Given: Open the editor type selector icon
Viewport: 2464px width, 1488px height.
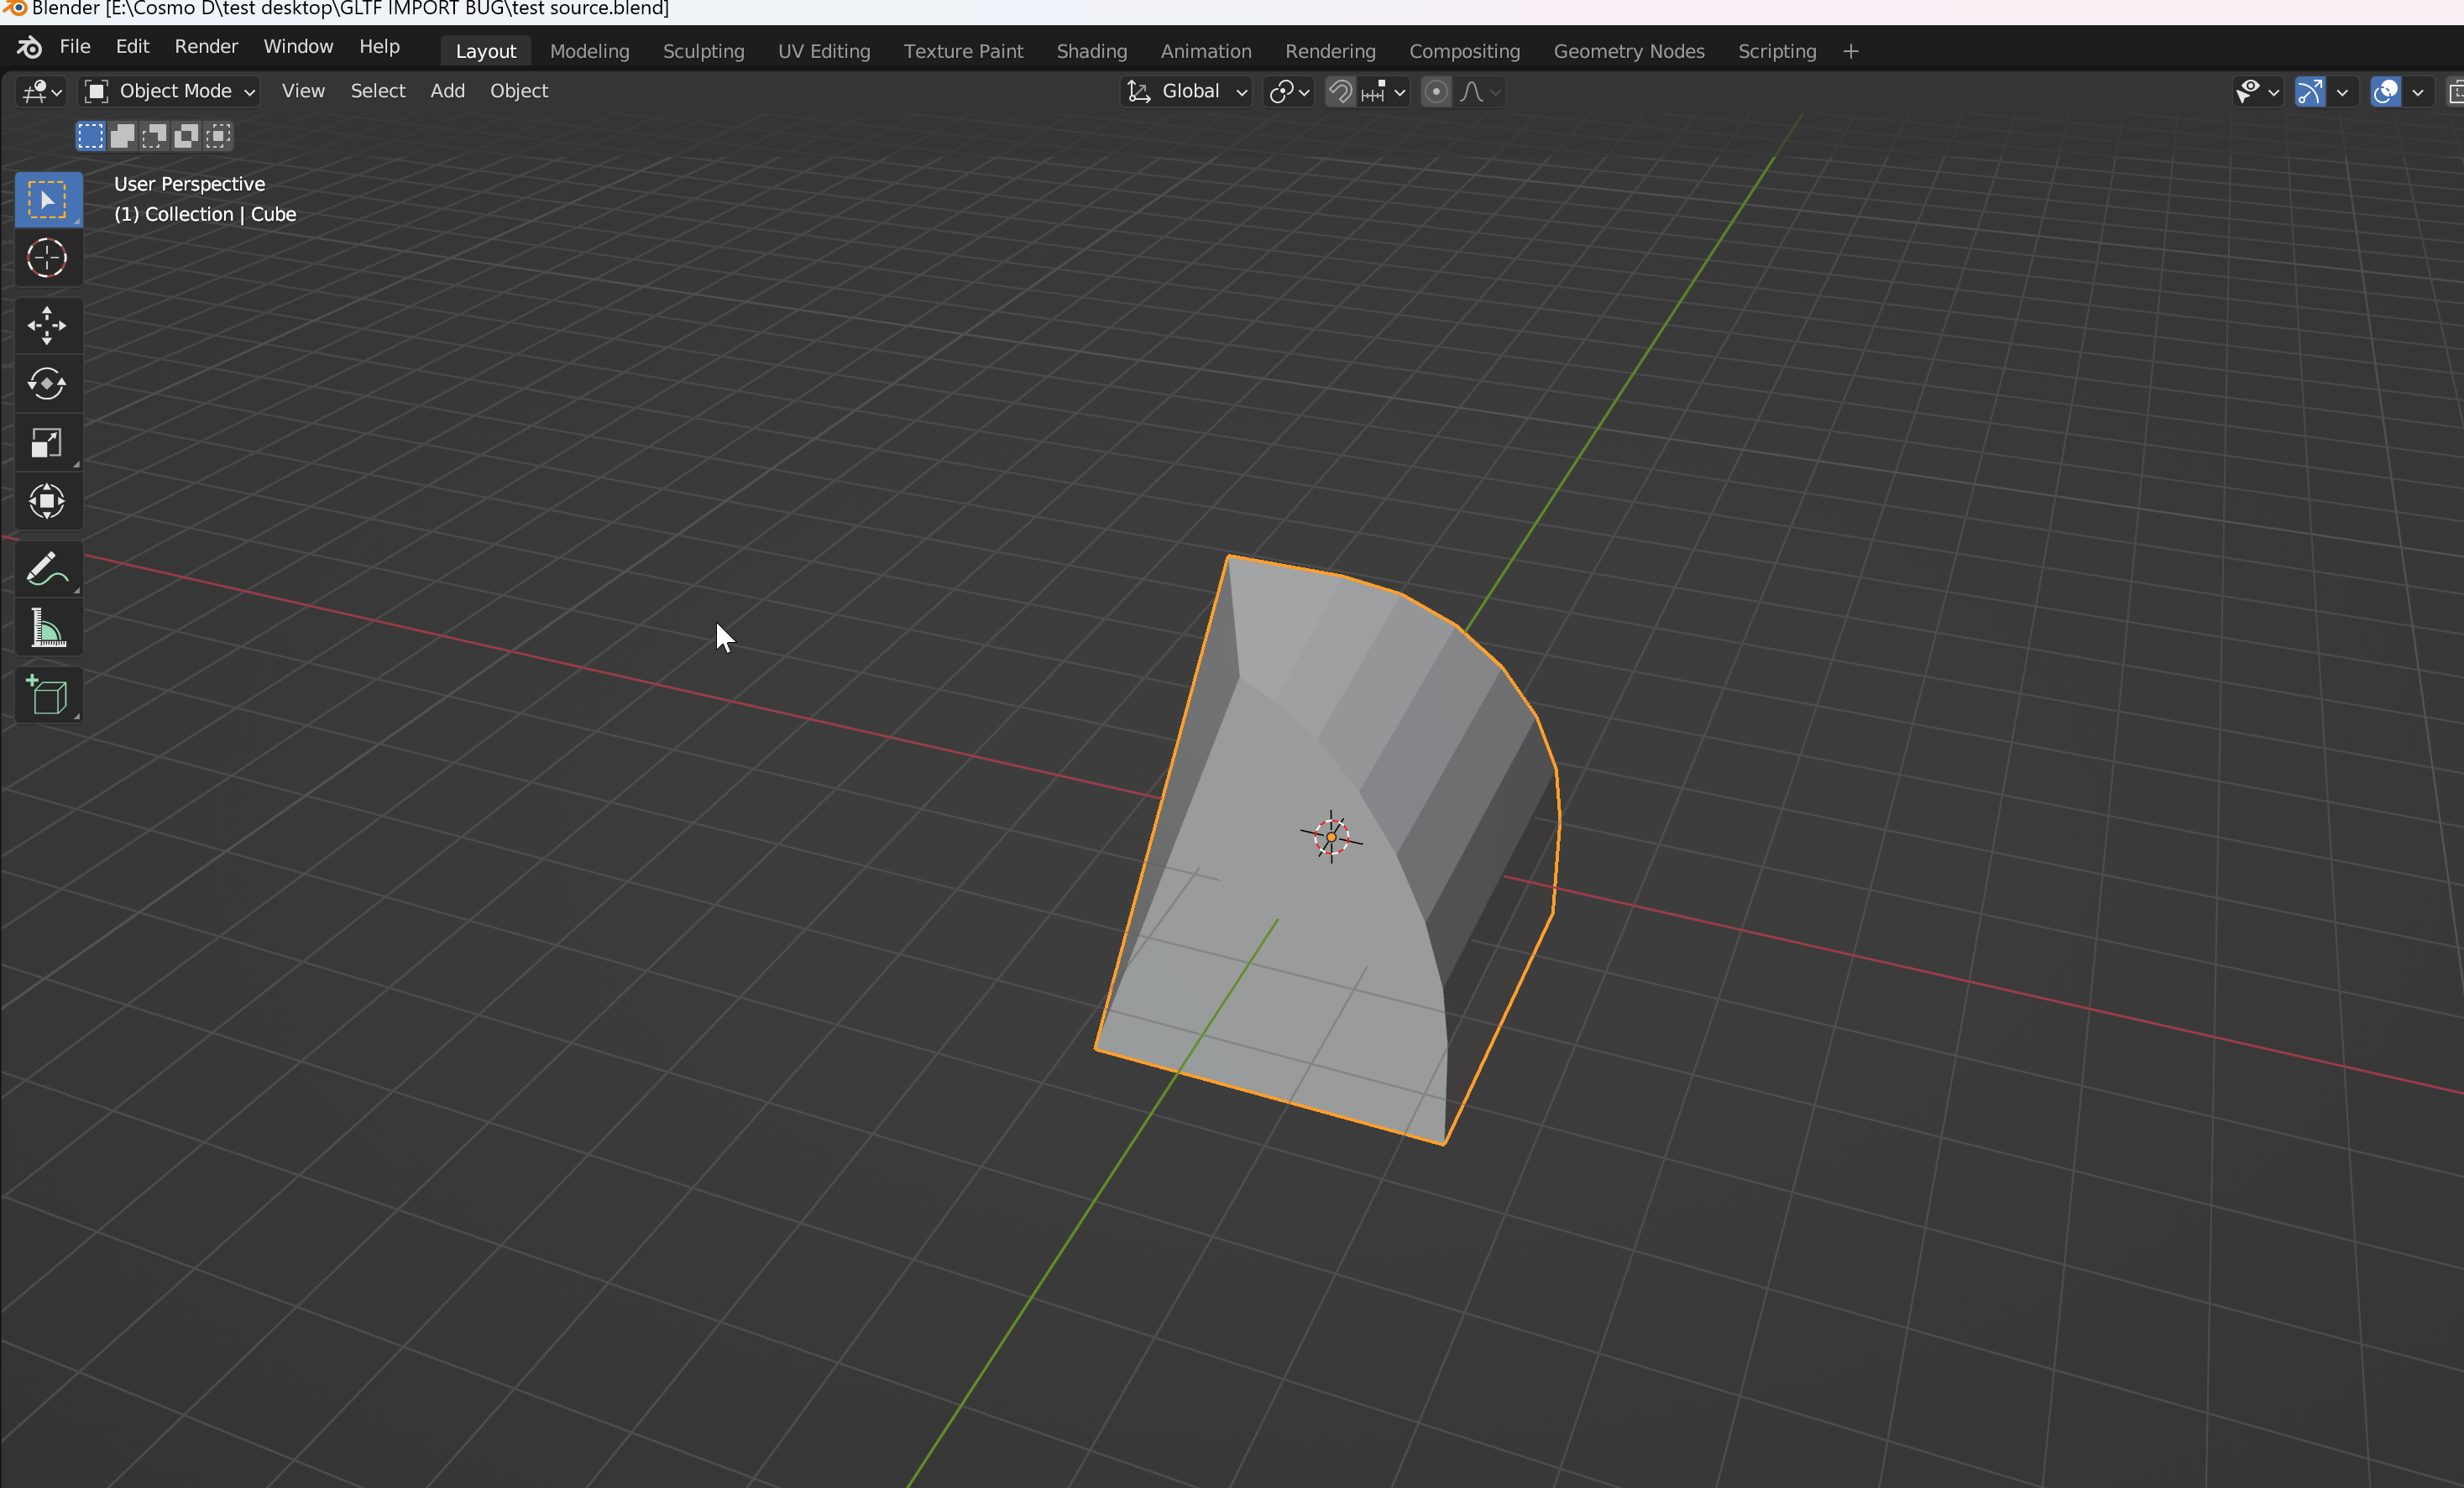Looking at the screenshot, I should 34,92.
